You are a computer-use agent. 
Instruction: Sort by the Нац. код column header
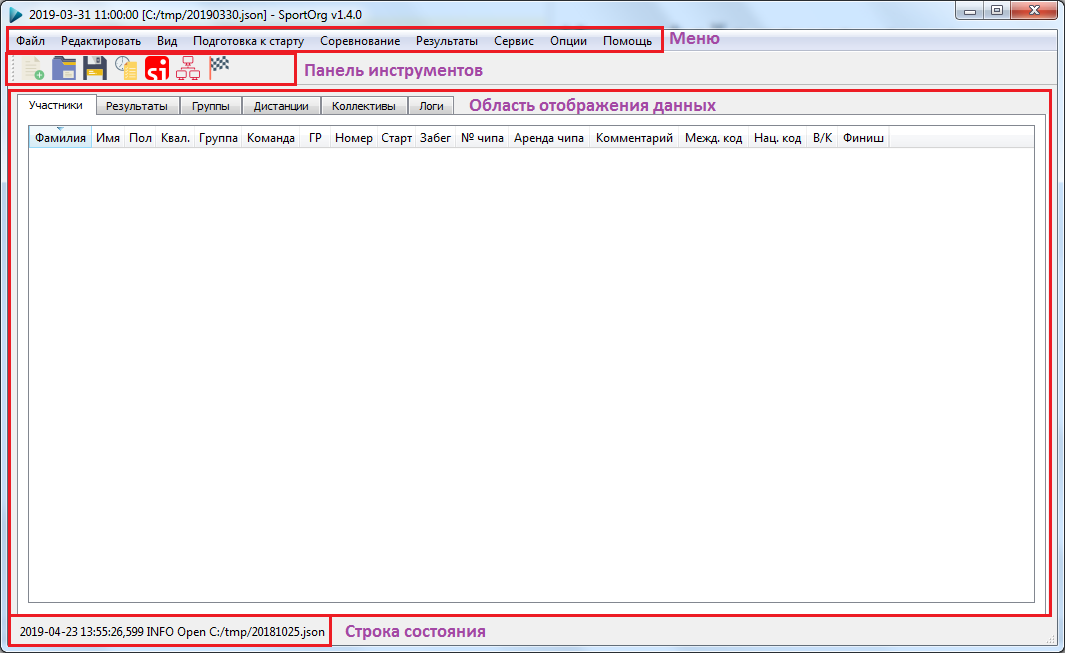(778, 138)
